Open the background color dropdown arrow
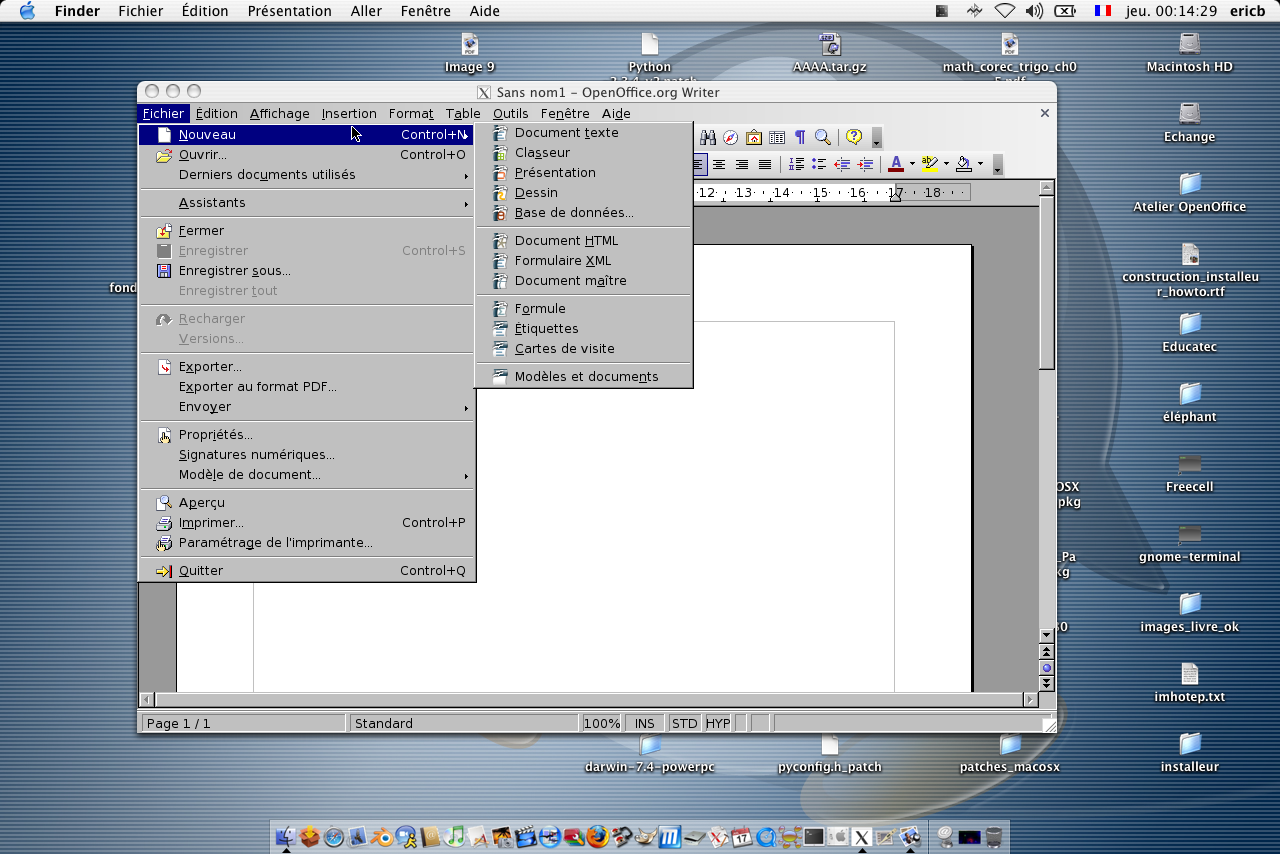Screen dimensions: 1280x854 point(980,164)
